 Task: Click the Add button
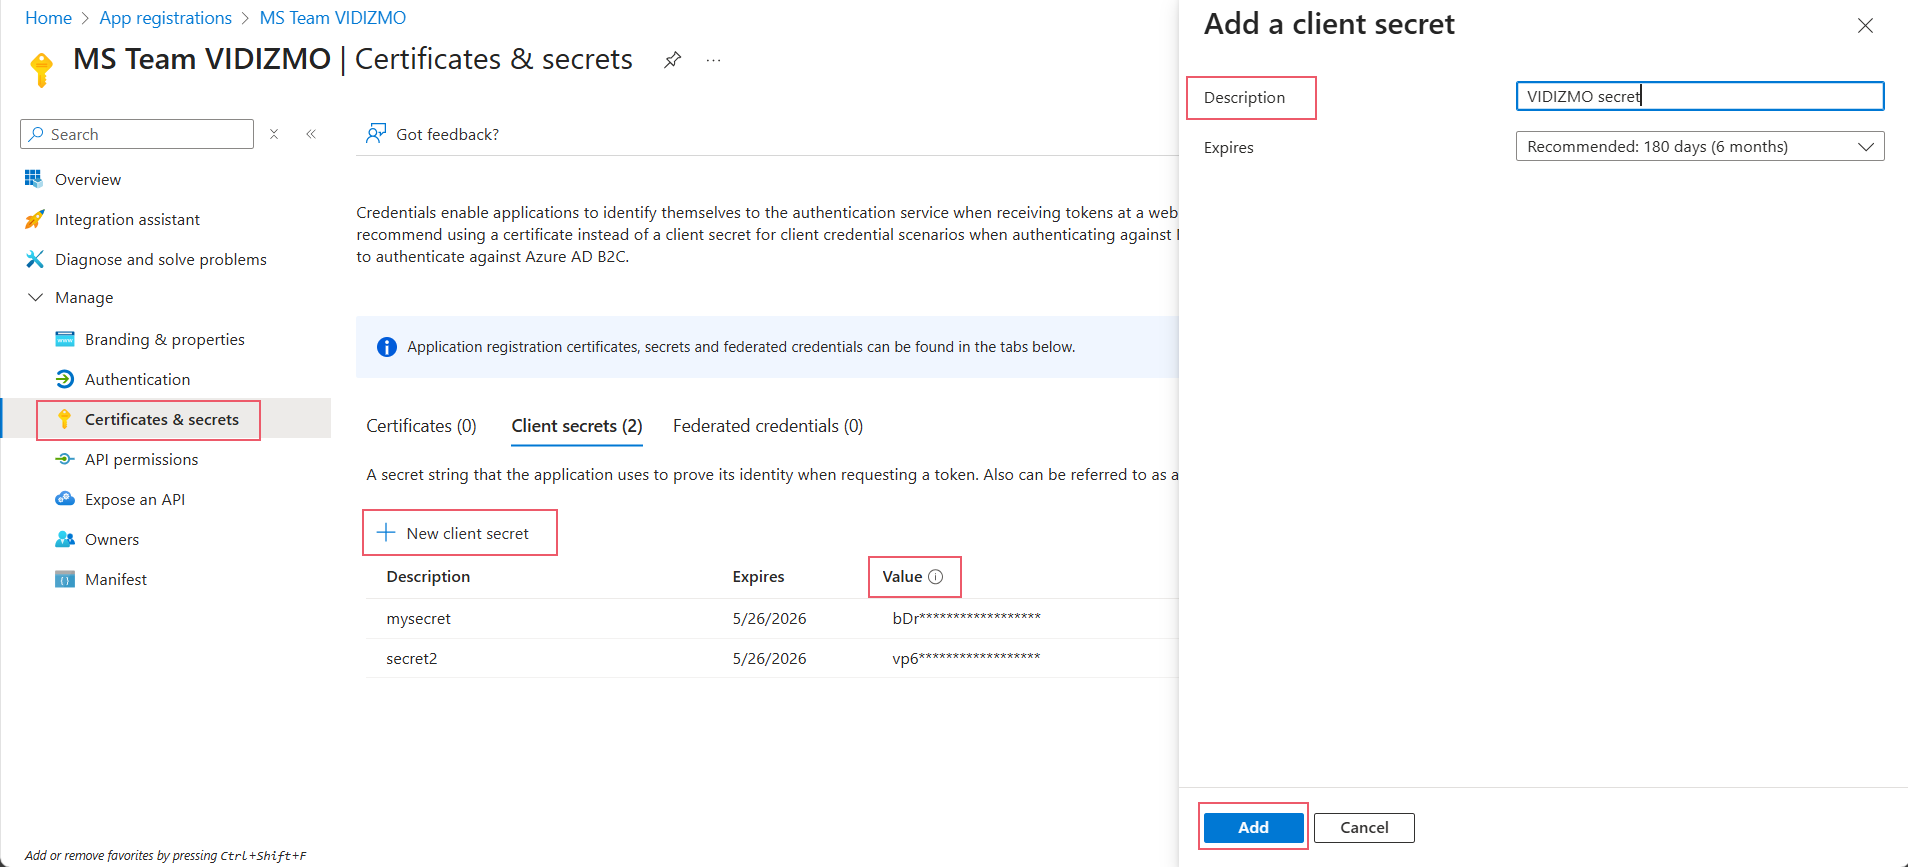coord(1253,827)
